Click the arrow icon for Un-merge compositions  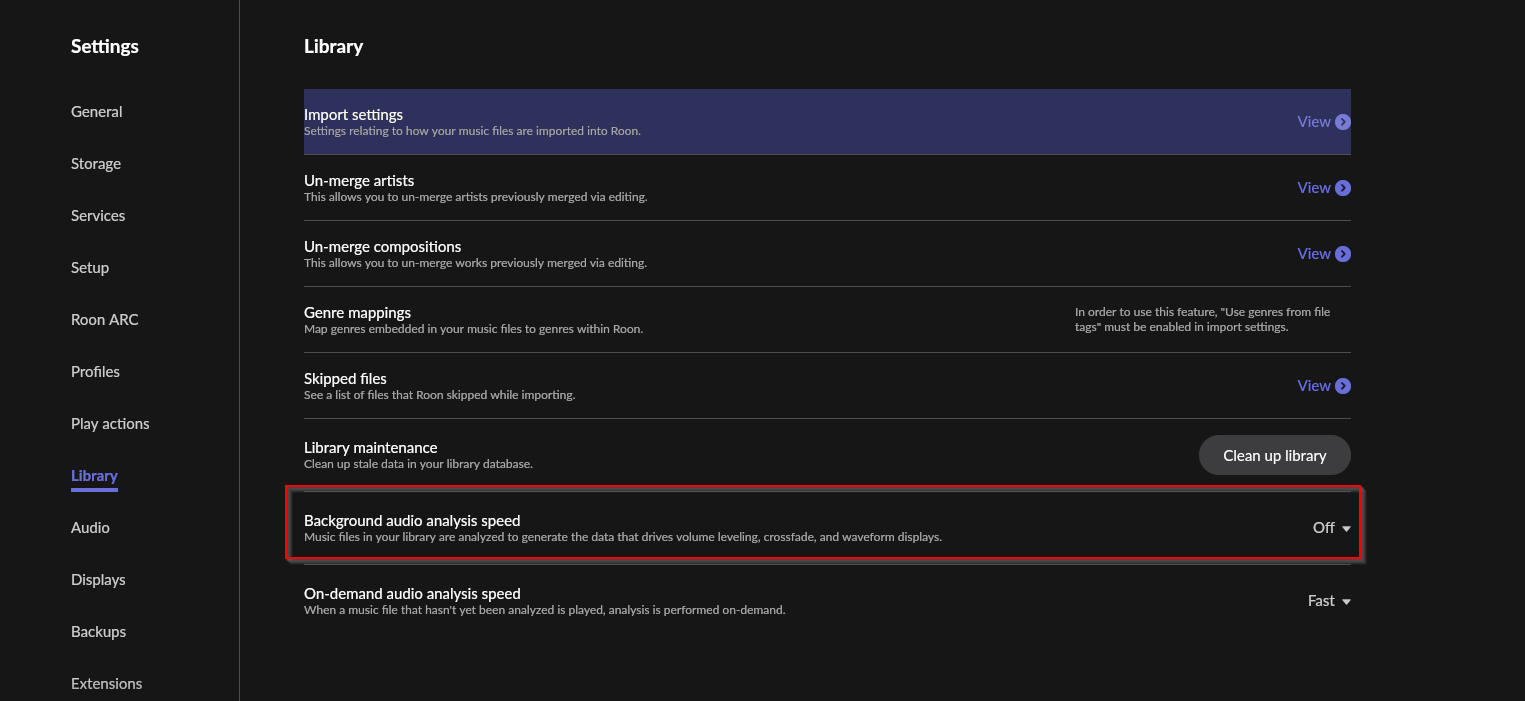(x=1343, y=254)
